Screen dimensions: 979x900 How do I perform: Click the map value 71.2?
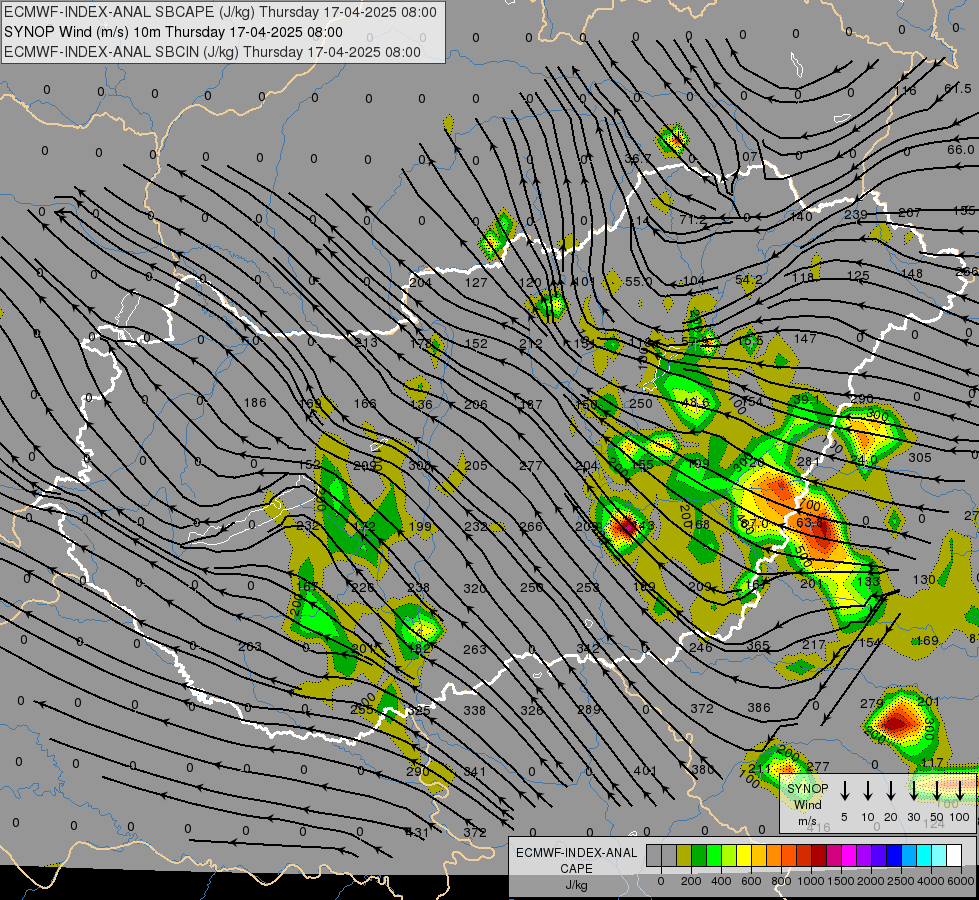693,219
